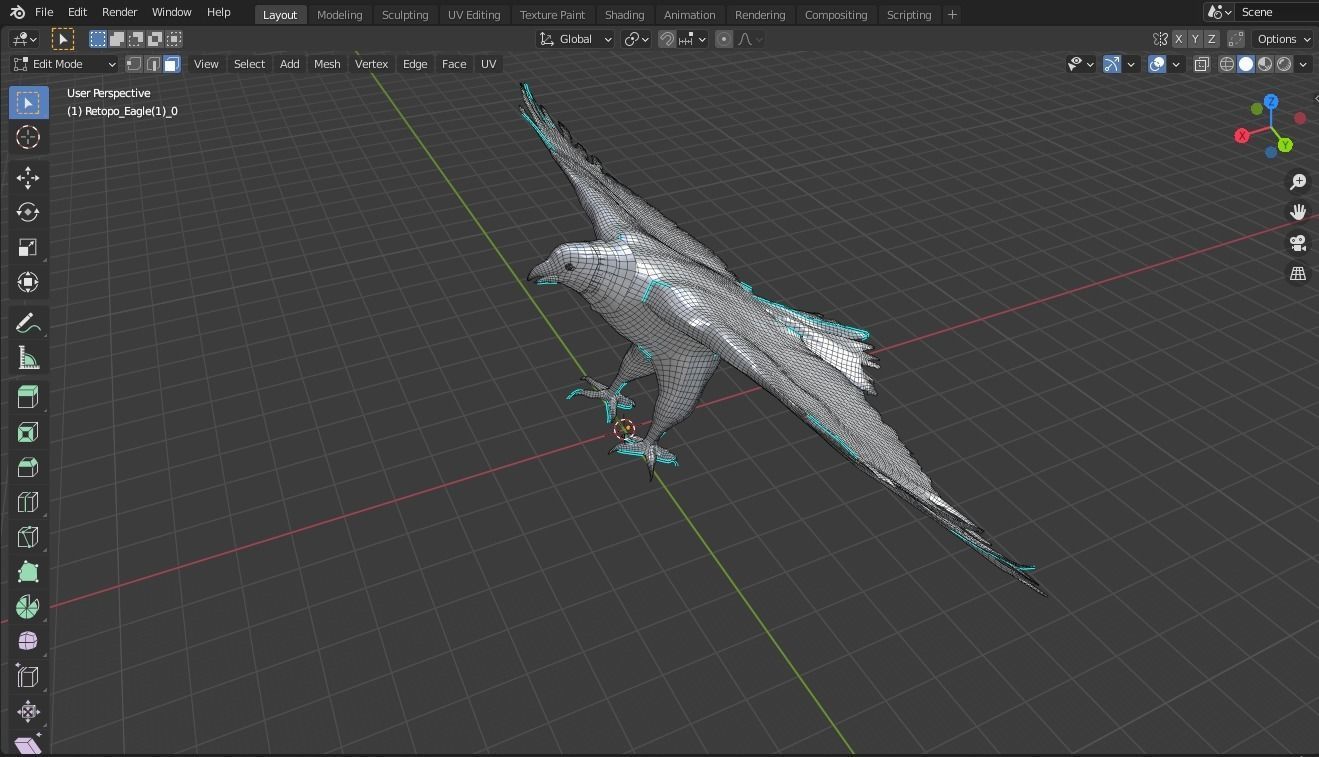
Task: Choose the Rotate tool
Action: click(x=28, y=213)
